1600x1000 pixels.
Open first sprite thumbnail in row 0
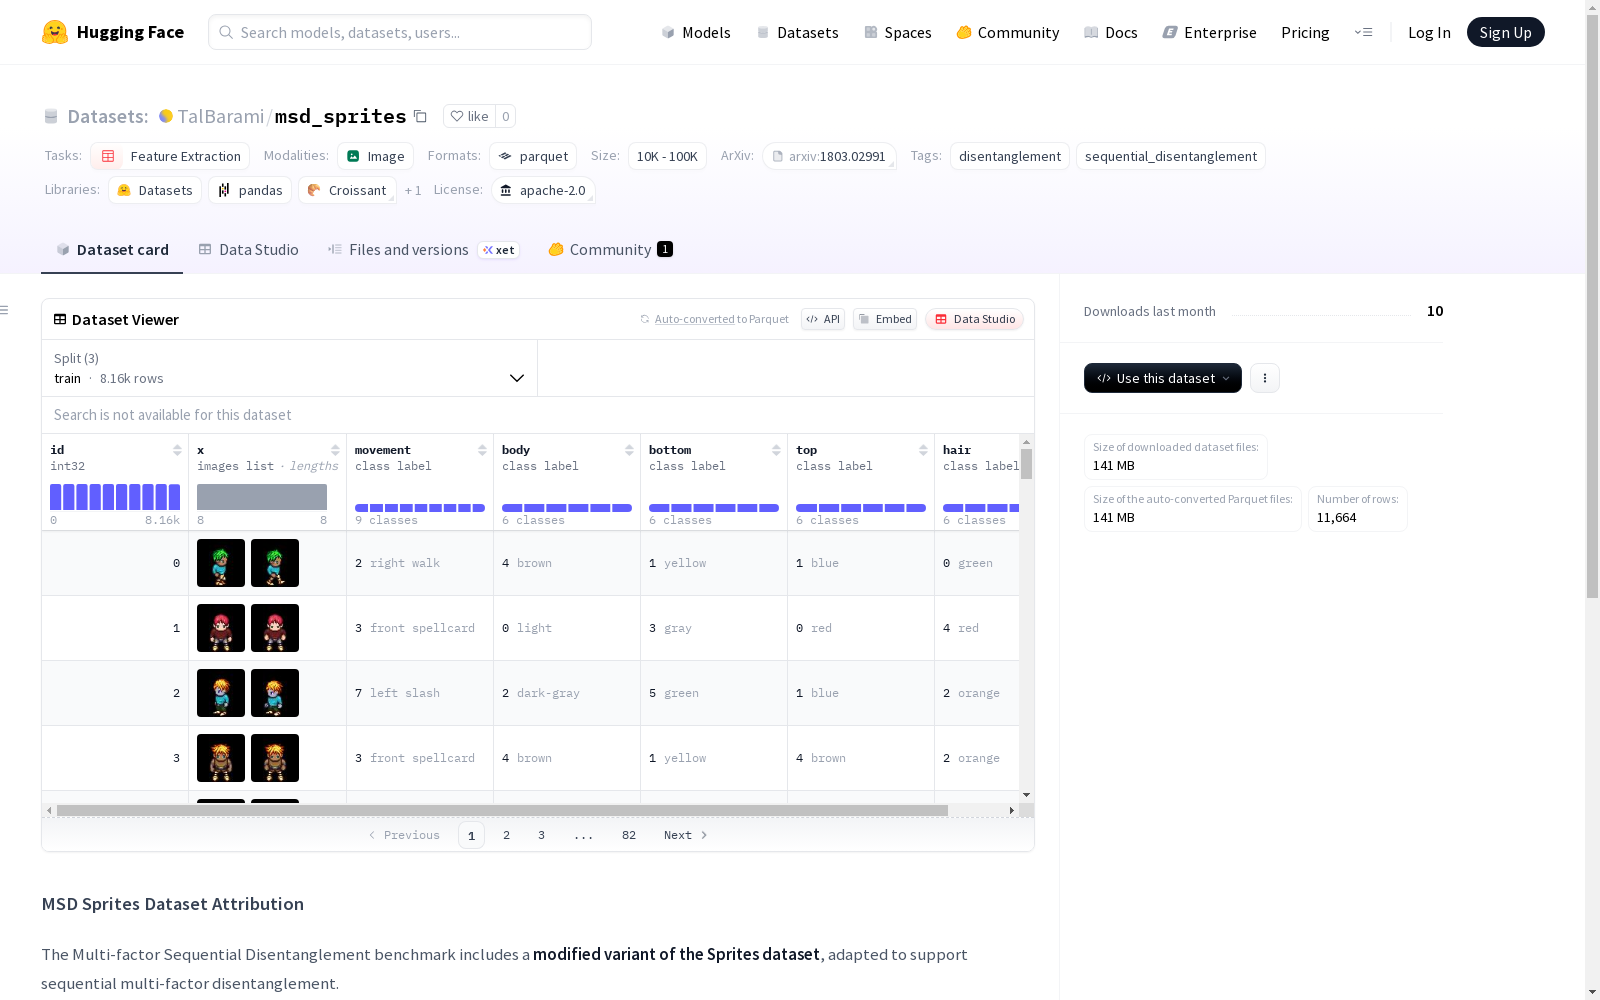point(221,563)
